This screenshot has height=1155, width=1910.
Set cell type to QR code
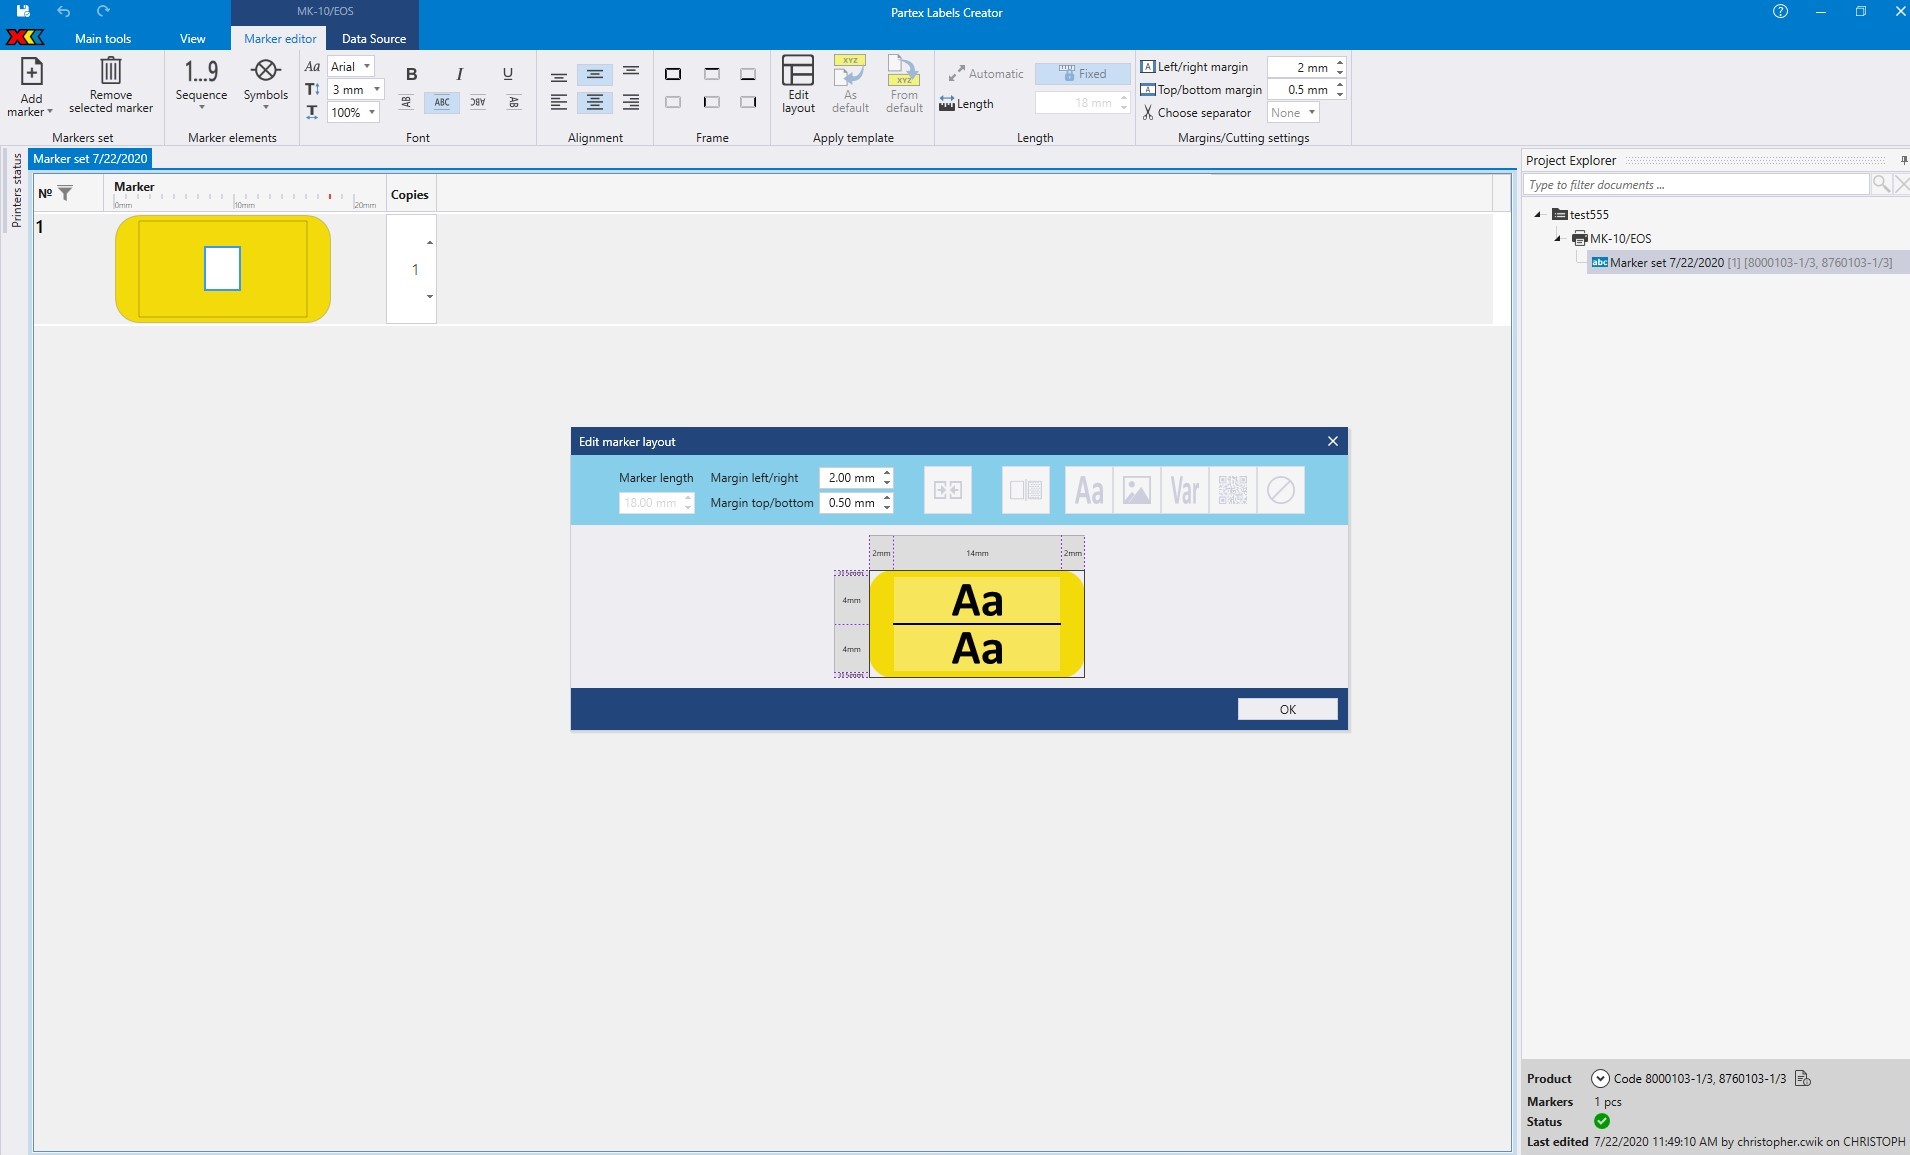pyautogui.click(x=1233, y=490)
